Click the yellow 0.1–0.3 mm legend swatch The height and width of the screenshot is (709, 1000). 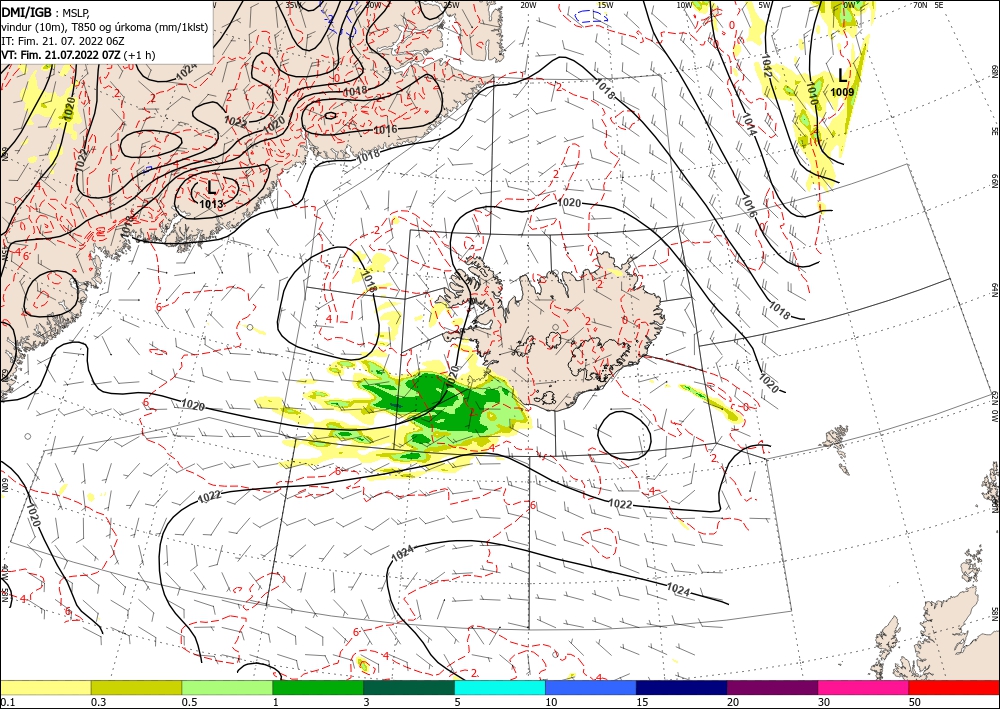45,687
